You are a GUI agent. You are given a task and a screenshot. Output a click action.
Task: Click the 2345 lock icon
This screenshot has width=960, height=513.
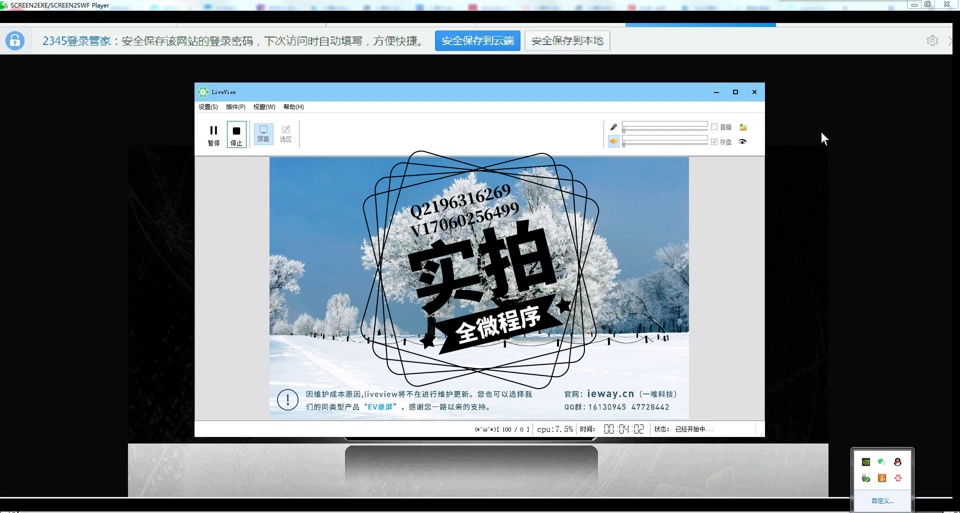[15, 41]
